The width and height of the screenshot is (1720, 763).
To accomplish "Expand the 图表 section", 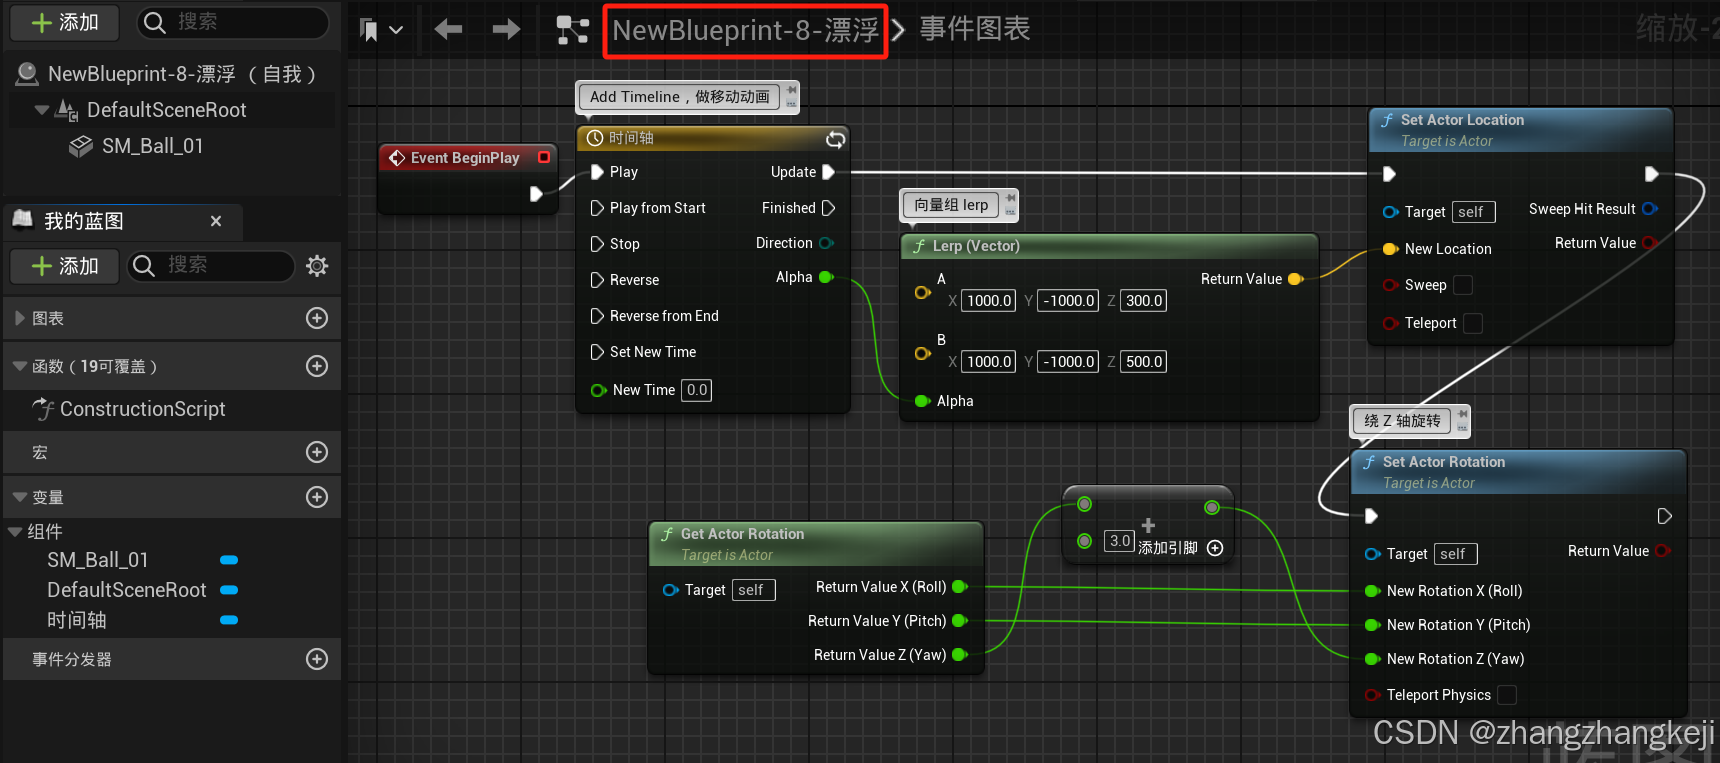I will point(19,318).
